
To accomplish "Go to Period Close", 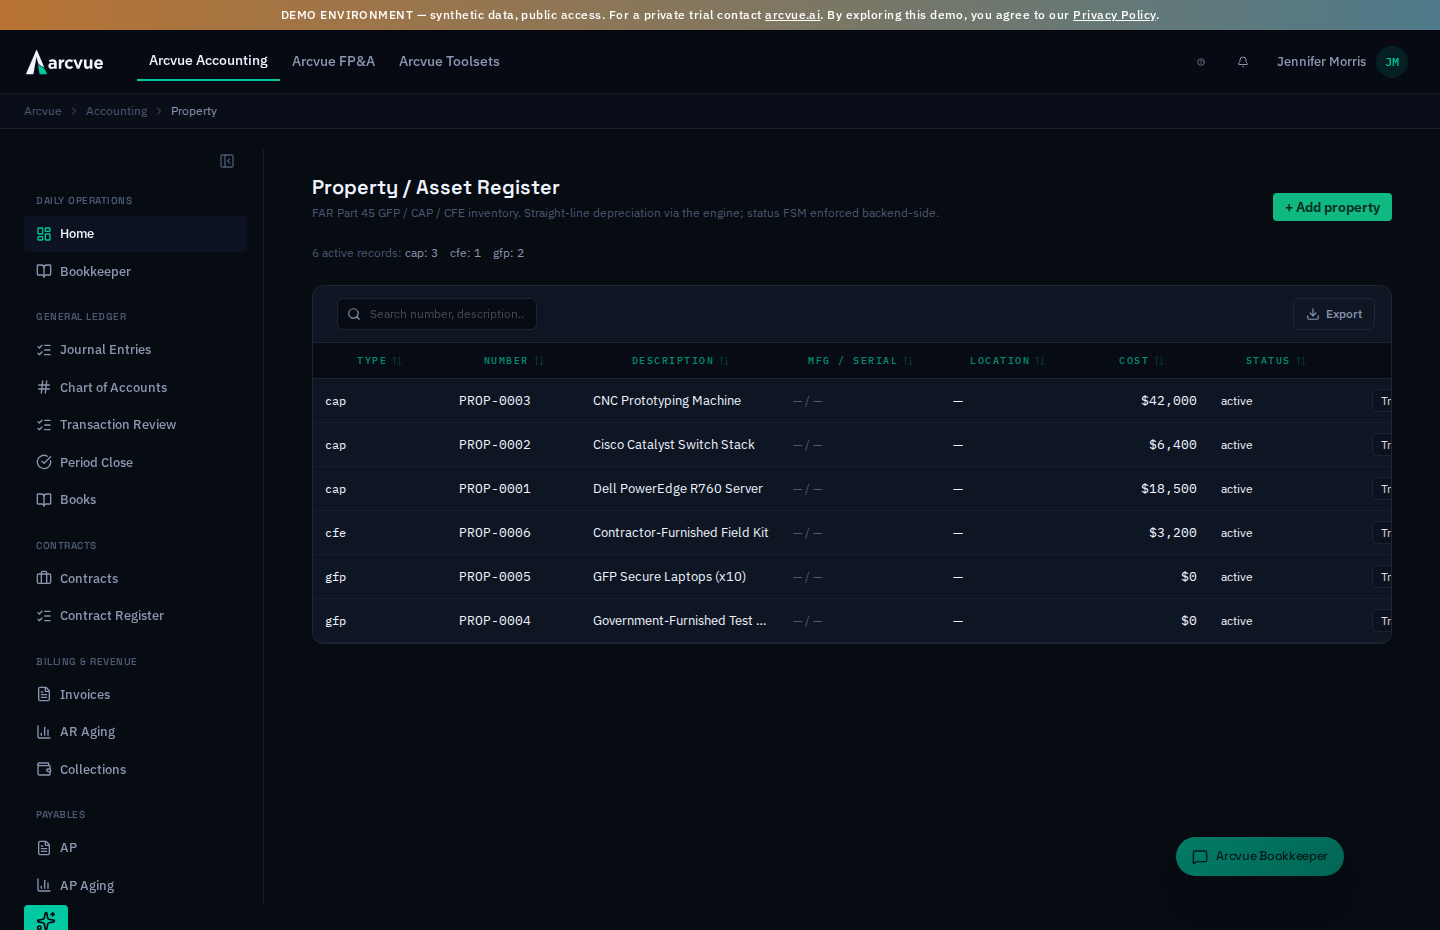I will pyautogui.click(x=135, y=463).
